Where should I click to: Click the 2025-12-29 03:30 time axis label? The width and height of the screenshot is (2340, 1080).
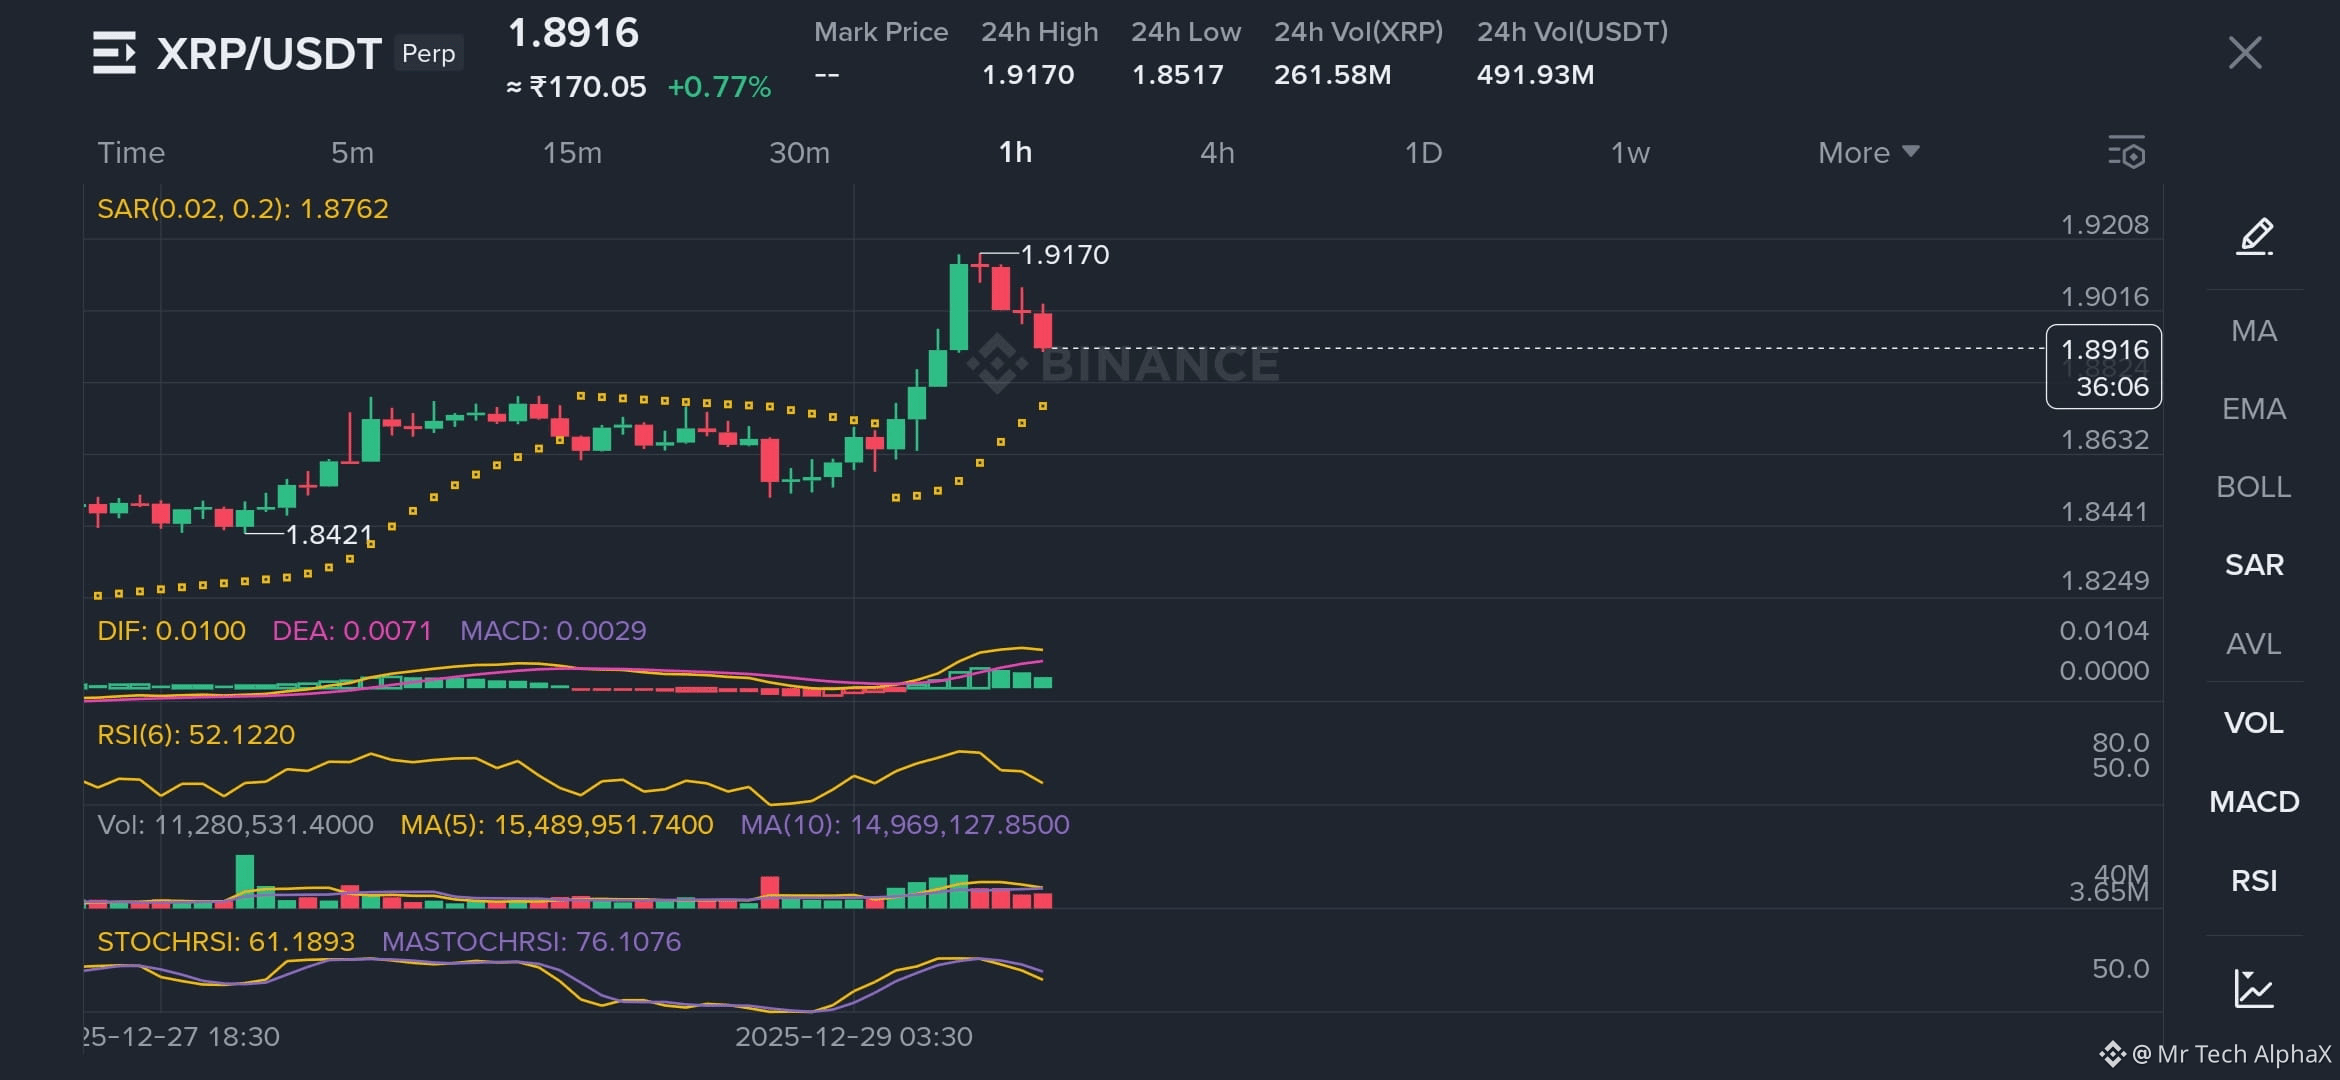click(x=854, y=1037)
